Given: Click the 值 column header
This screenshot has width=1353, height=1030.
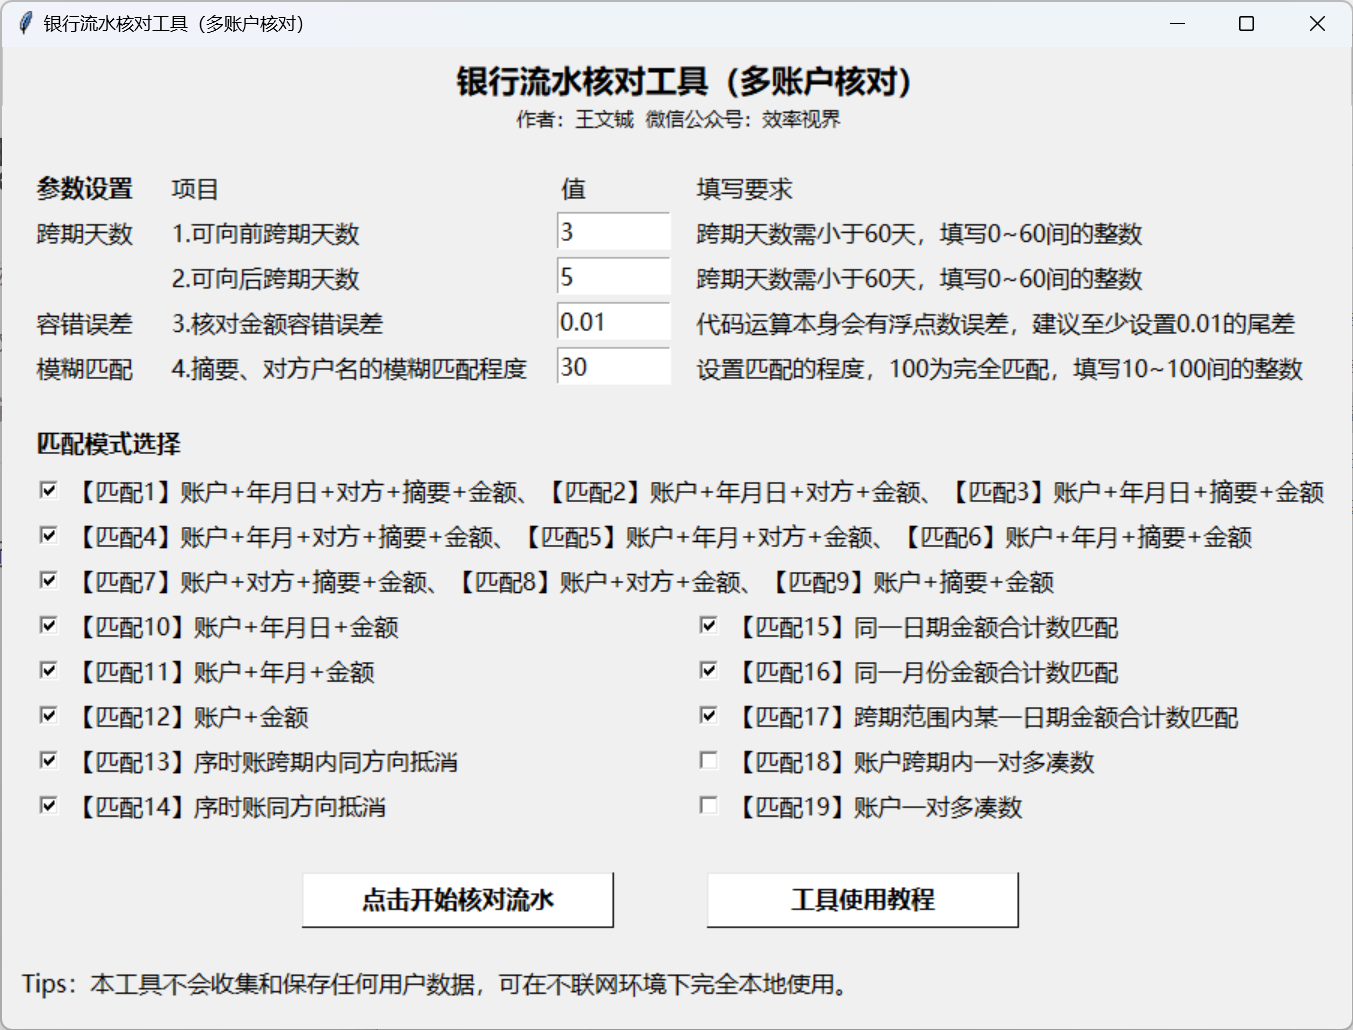Looking at the screenshot, I should pyautogui.click(x=573, y=189).
